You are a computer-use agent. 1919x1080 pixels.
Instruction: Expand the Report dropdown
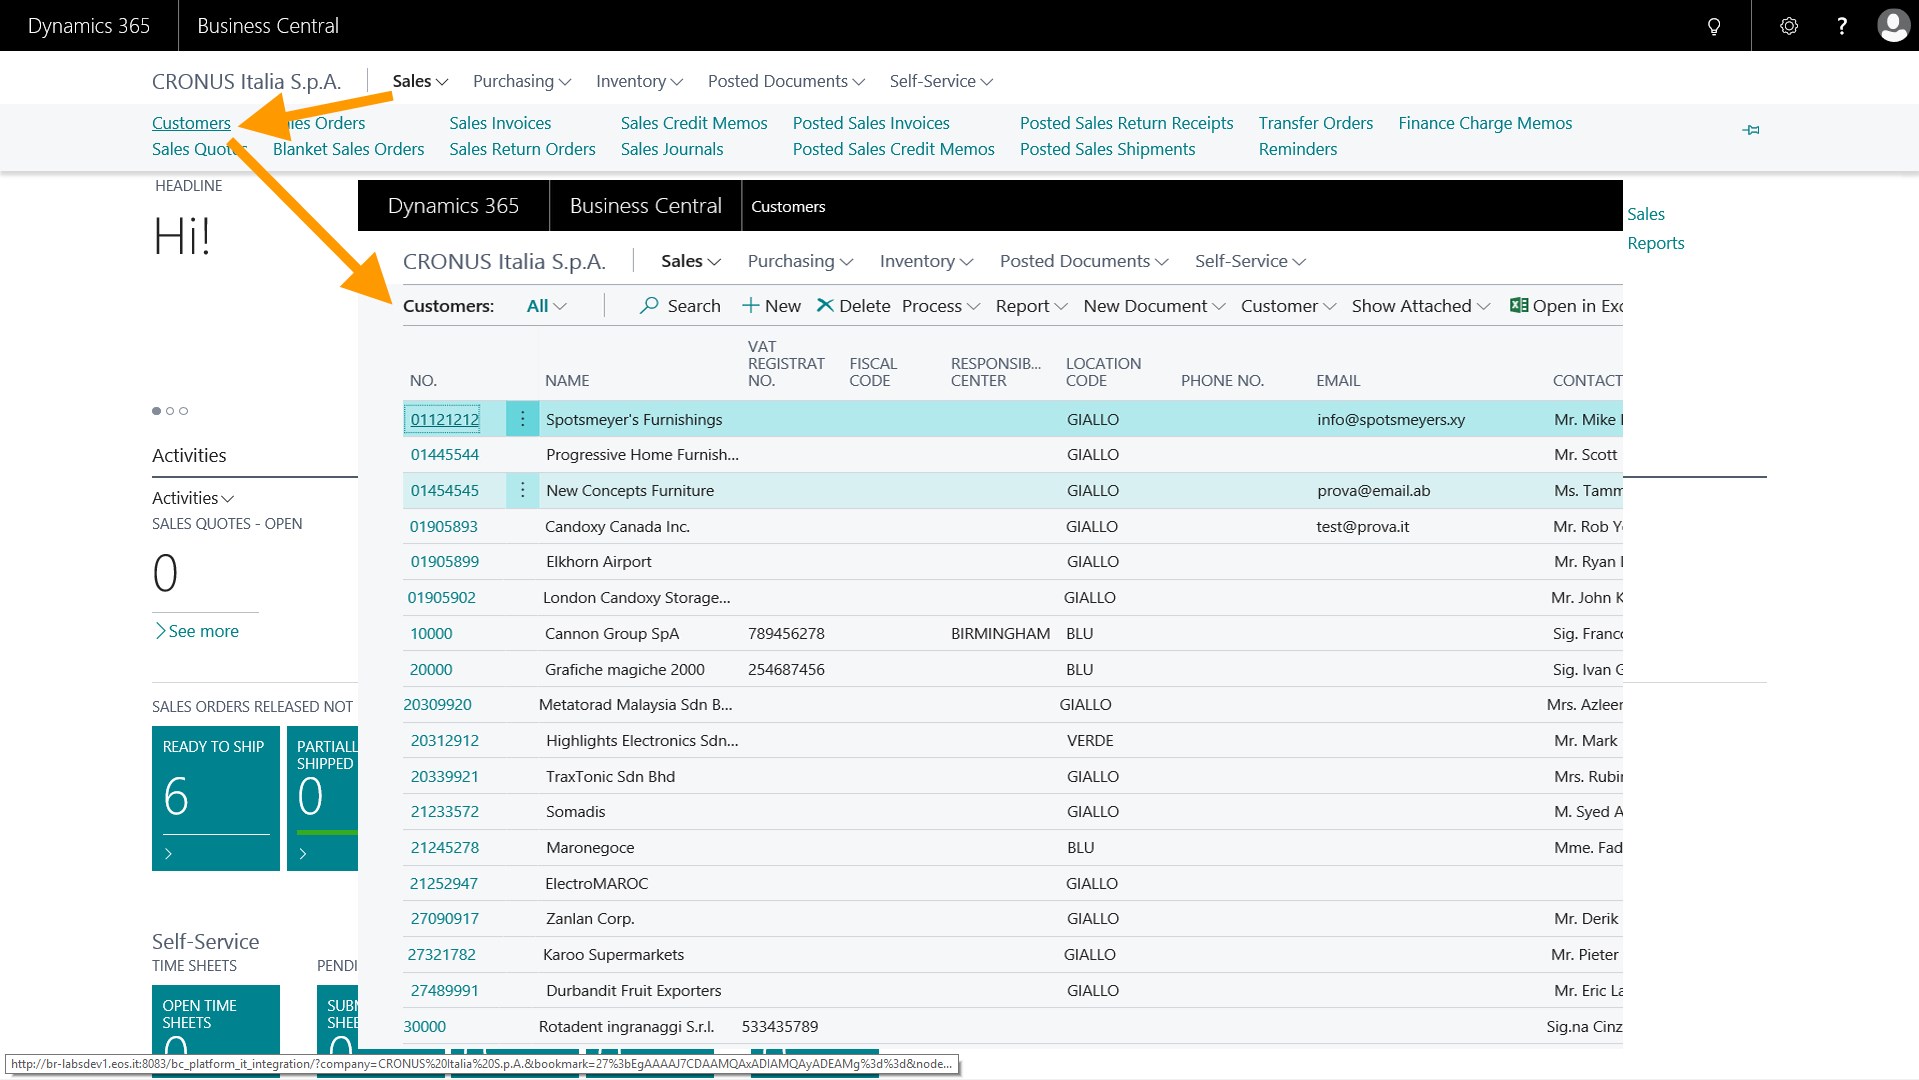point(1031,306)
